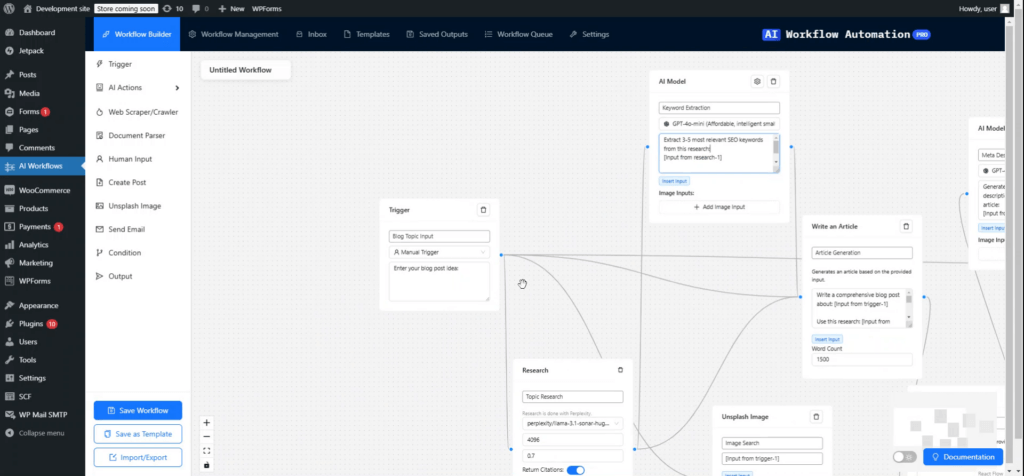Image resolution: width=1024 pixels, height=476 pixels.
Task: Click the fit view canvas control
Action: (206, 451)
